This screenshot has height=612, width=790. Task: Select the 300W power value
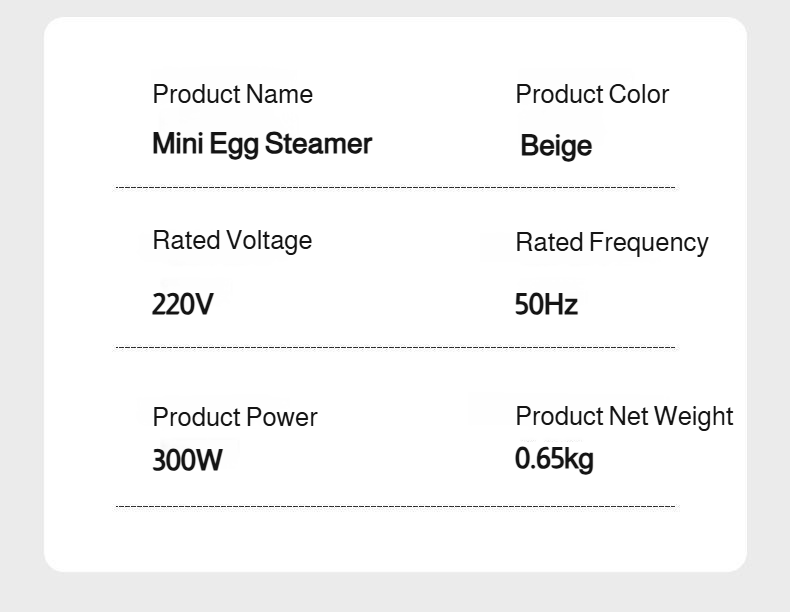point(187,460)
